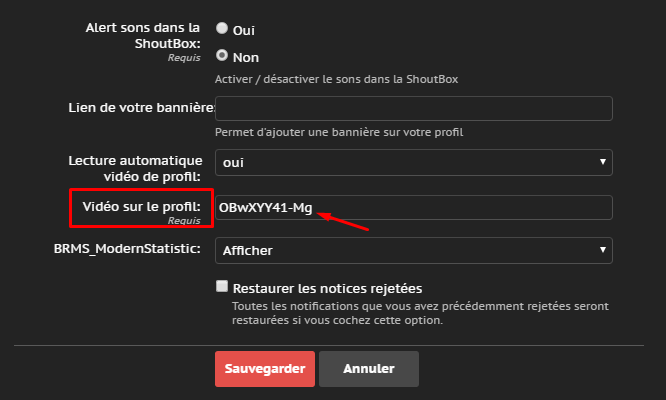666x400 pixels.
Task: Click the "BRMS_ModernStatistic" label
Action: [127, 249]
